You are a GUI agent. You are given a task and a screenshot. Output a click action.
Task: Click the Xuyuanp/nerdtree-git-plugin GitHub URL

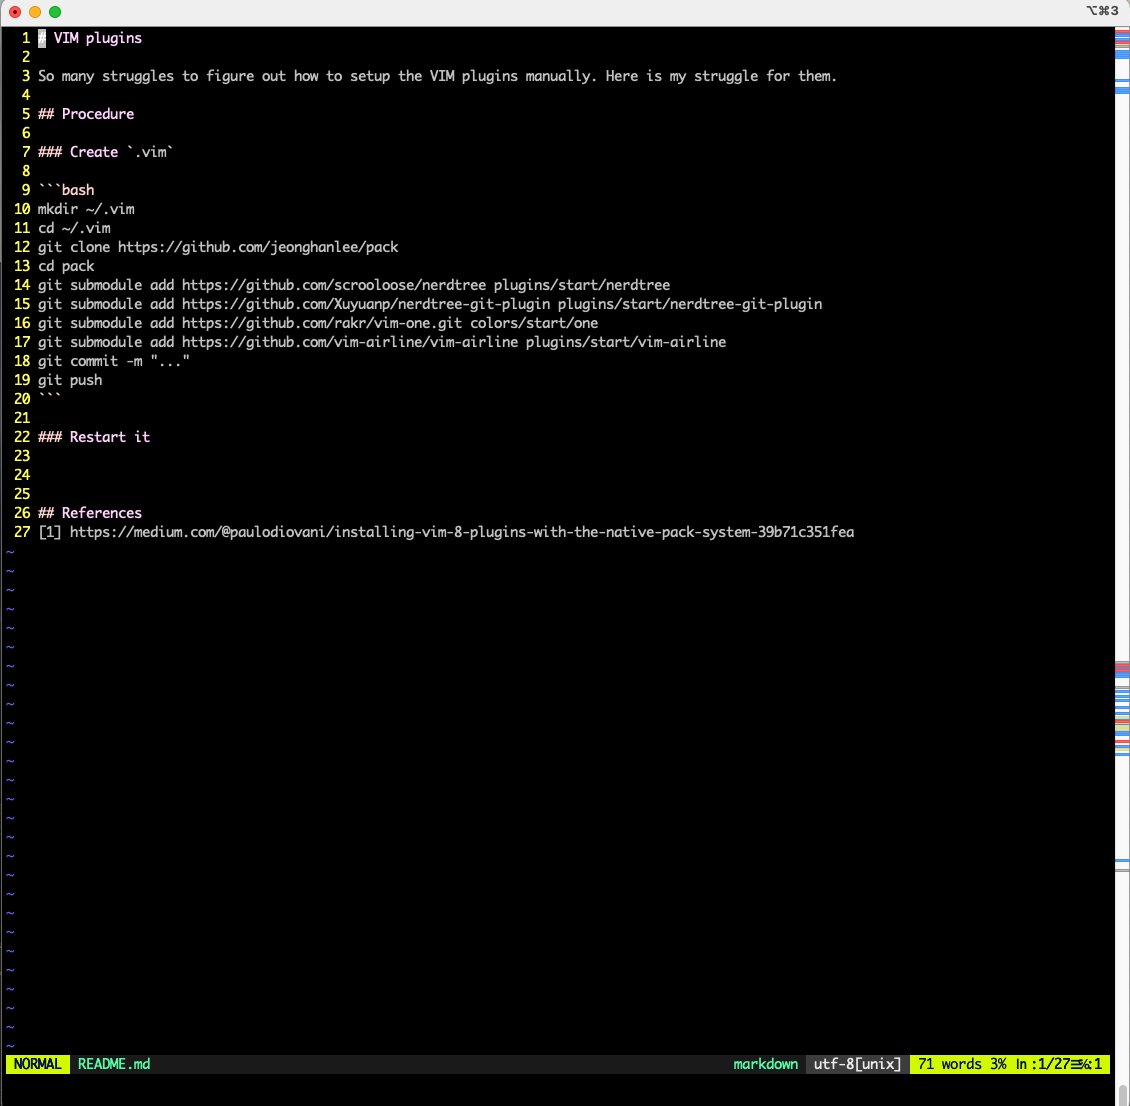click(366, 304)
